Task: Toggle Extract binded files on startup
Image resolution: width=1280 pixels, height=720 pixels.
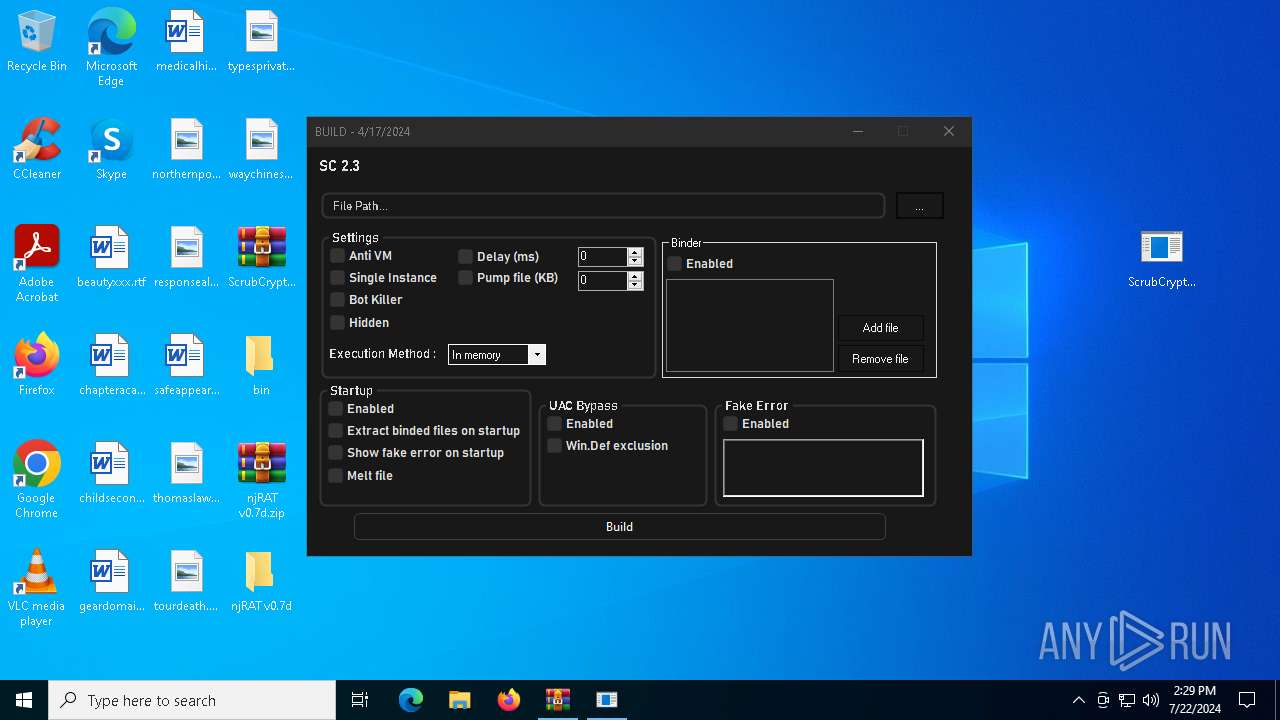Action: (x=336, y=431)
